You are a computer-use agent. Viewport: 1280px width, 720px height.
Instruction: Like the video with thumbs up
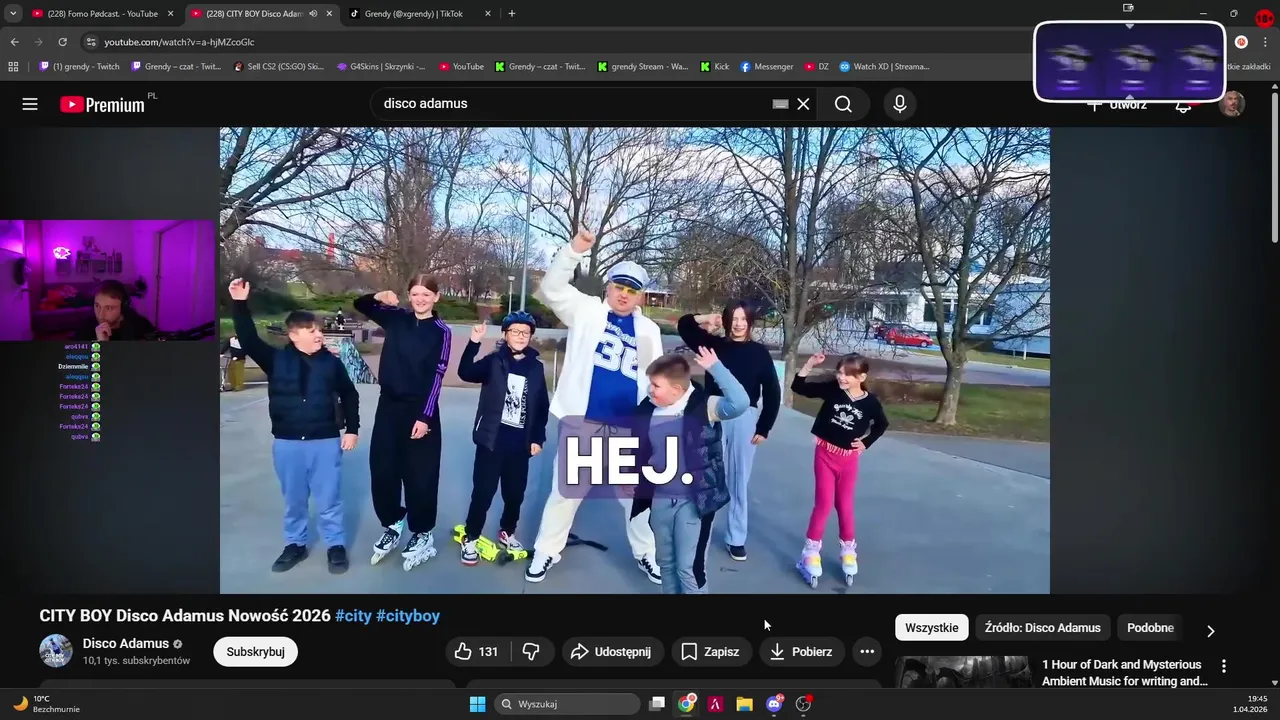(x=476, y=652)
